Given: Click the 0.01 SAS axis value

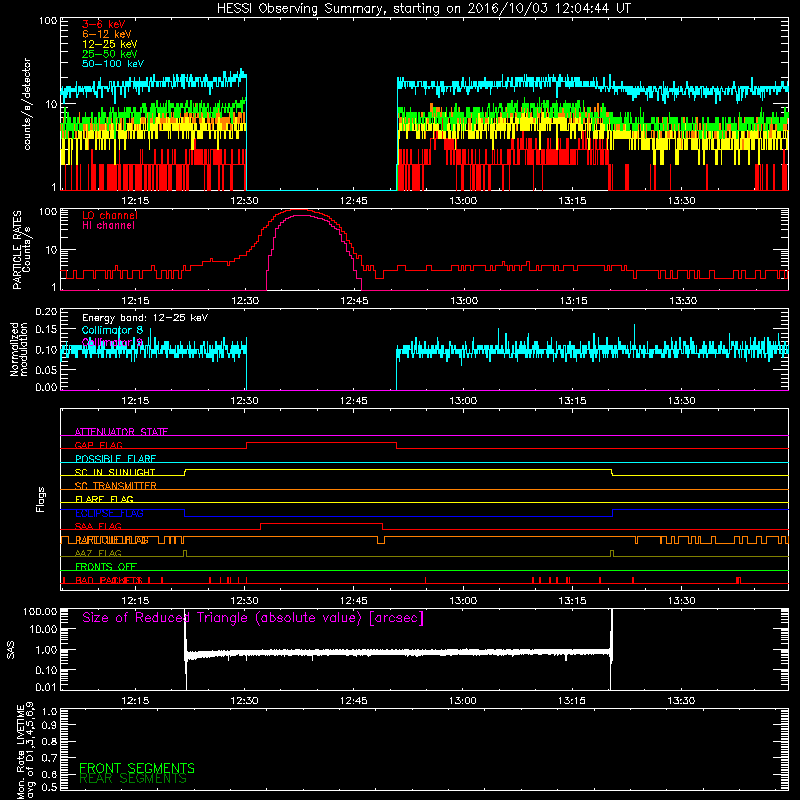Looking at the screenshot, I should [x=46, y=687].
